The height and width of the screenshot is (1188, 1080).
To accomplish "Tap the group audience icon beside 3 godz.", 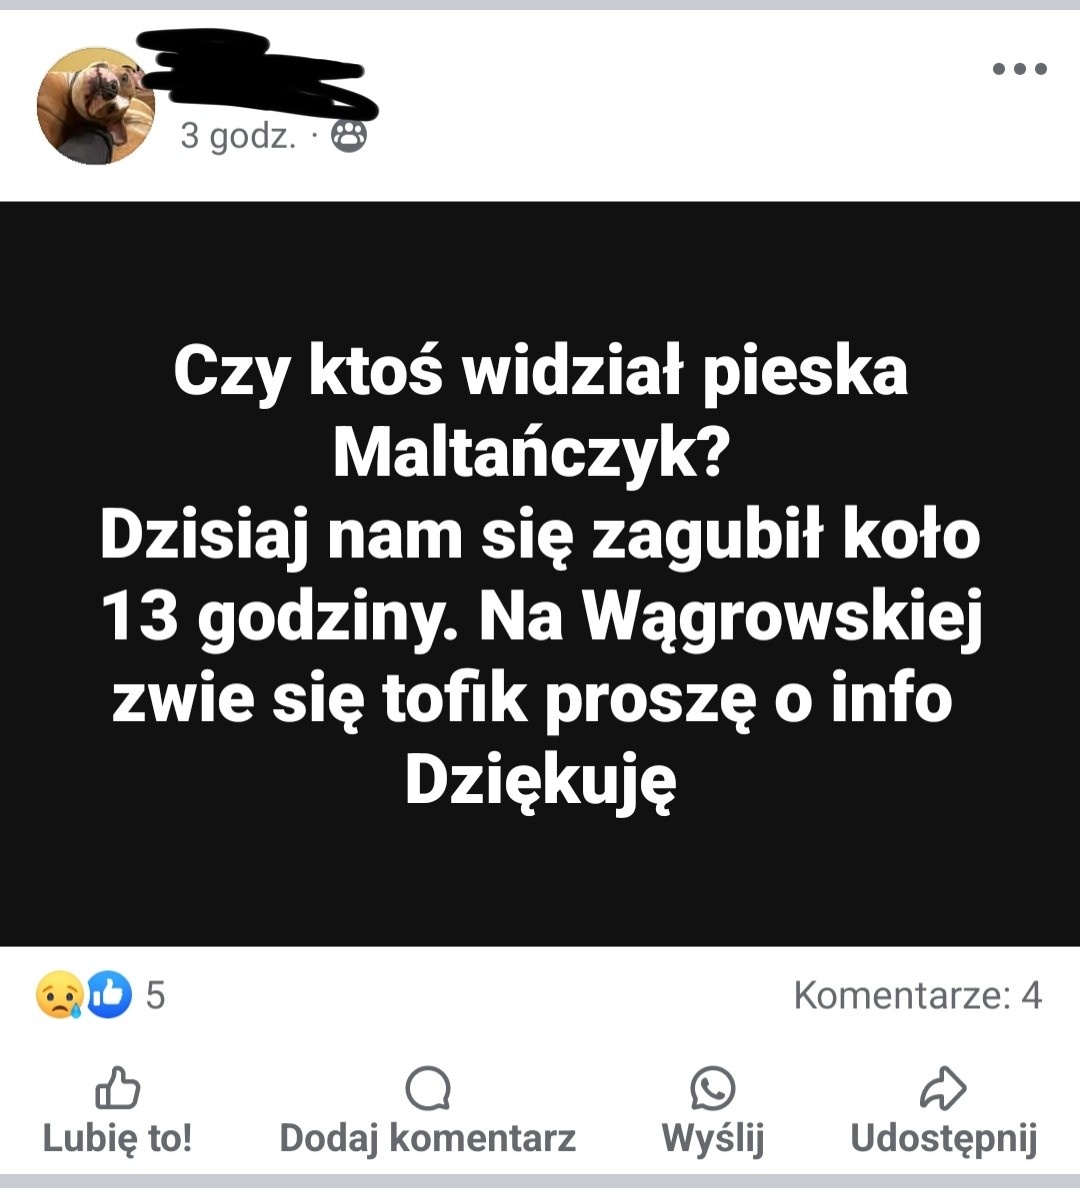I will click(349, 136).
